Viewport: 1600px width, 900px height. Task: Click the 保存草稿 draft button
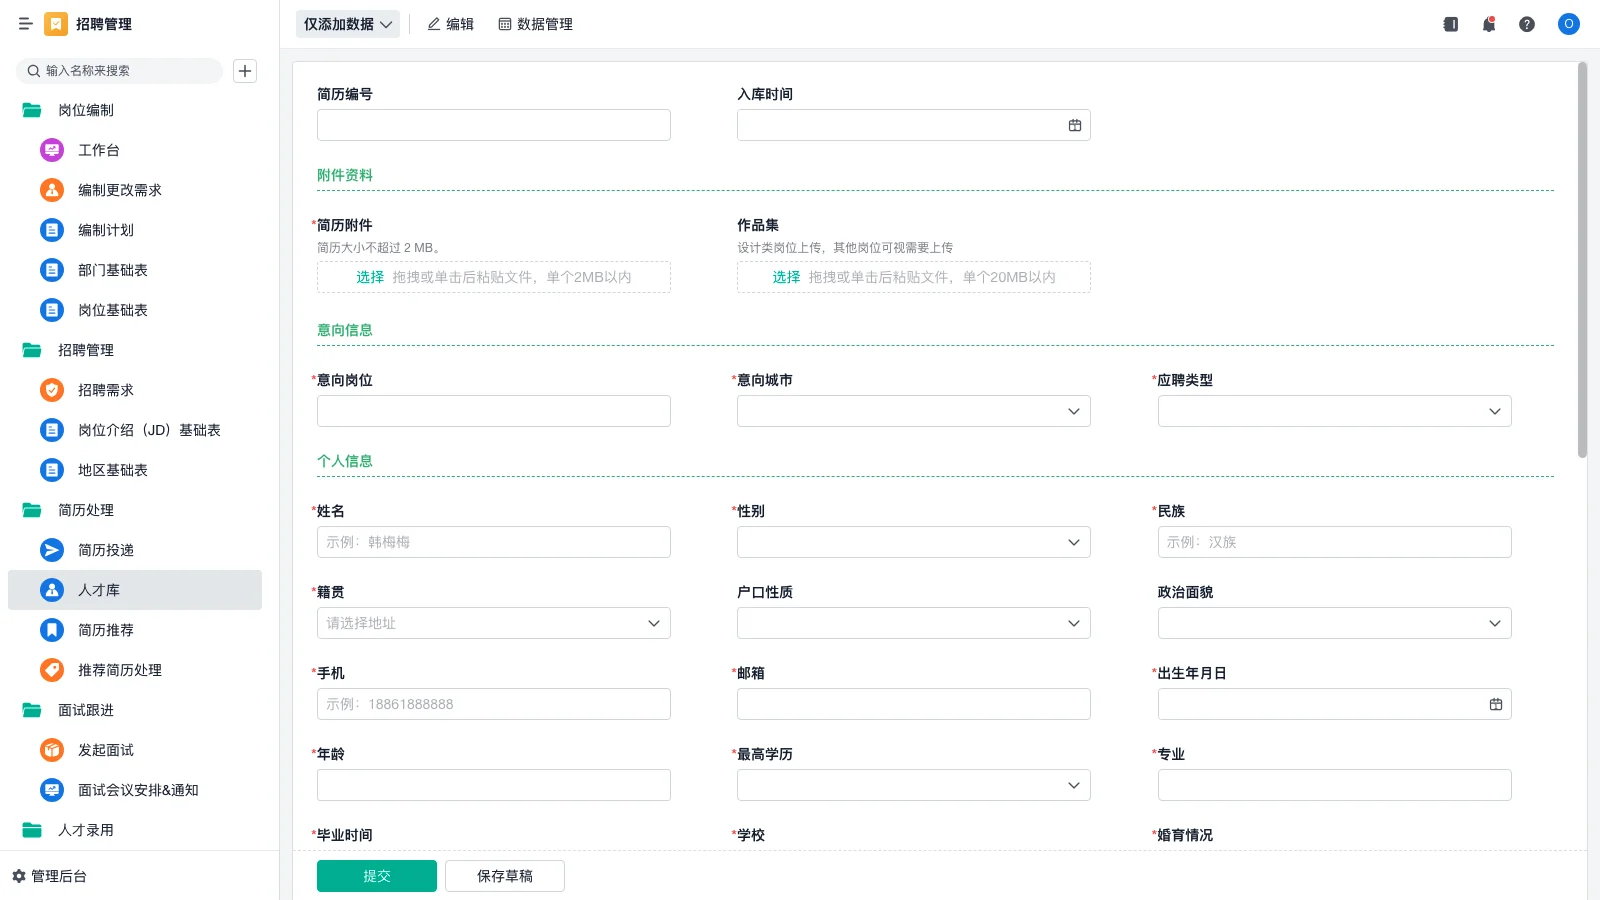pos(504,875)
